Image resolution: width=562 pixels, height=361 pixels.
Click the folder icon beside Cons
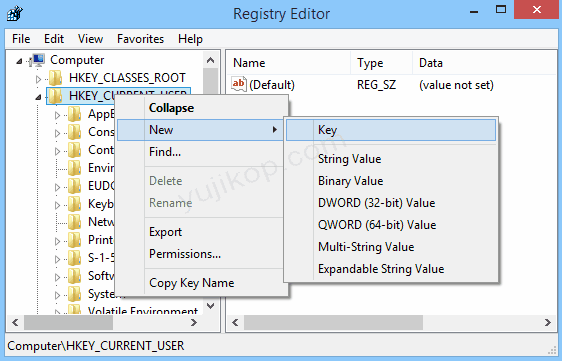coord(75,132)
